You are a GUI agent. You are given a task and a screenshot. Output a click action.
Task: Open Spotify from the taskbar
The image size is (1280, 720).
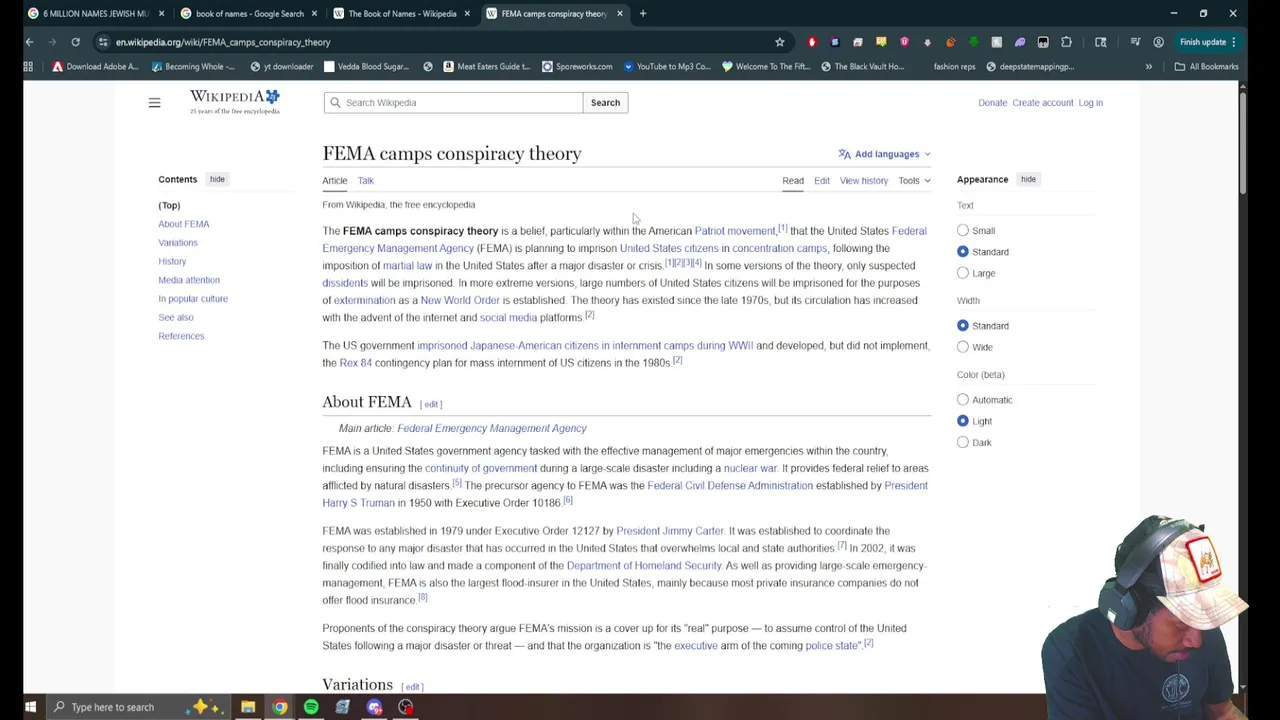[x=311, y=707]
